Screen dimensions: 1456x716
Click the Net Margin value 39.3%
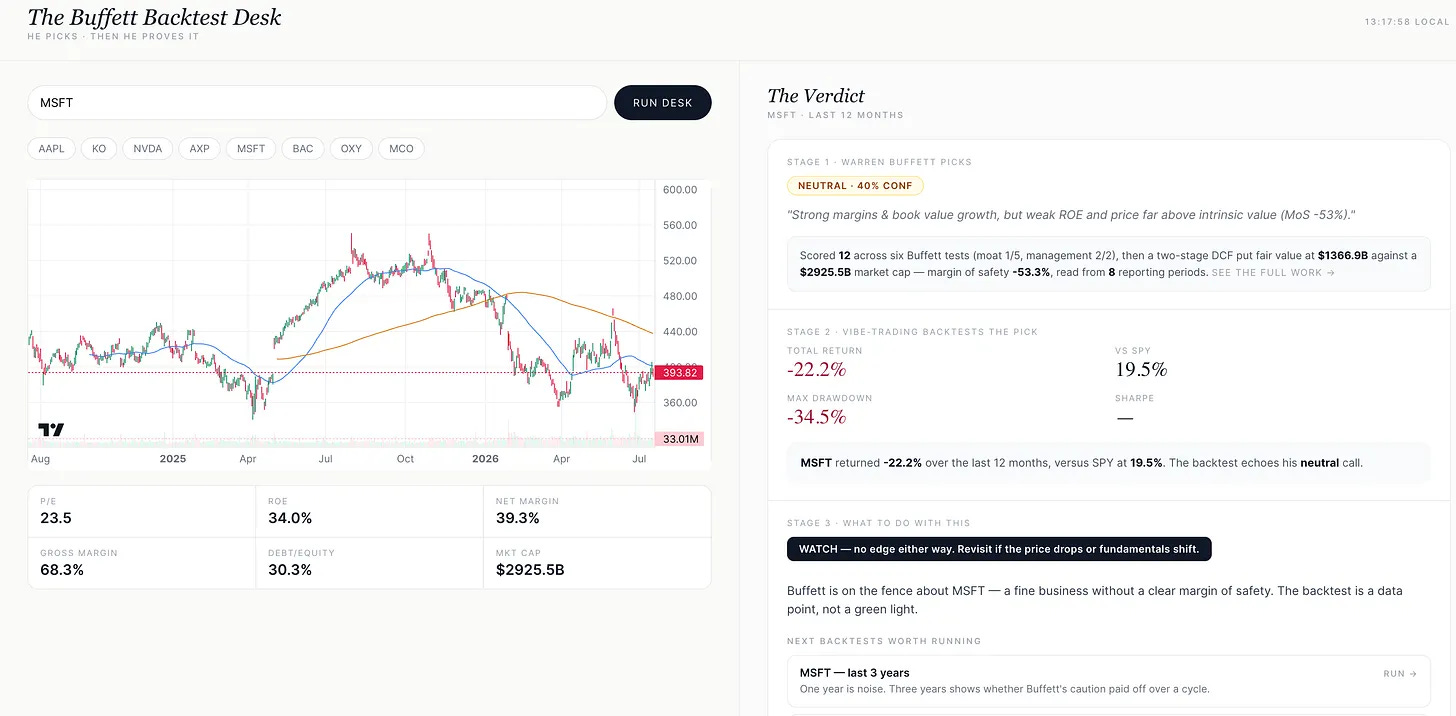[518, 518]
